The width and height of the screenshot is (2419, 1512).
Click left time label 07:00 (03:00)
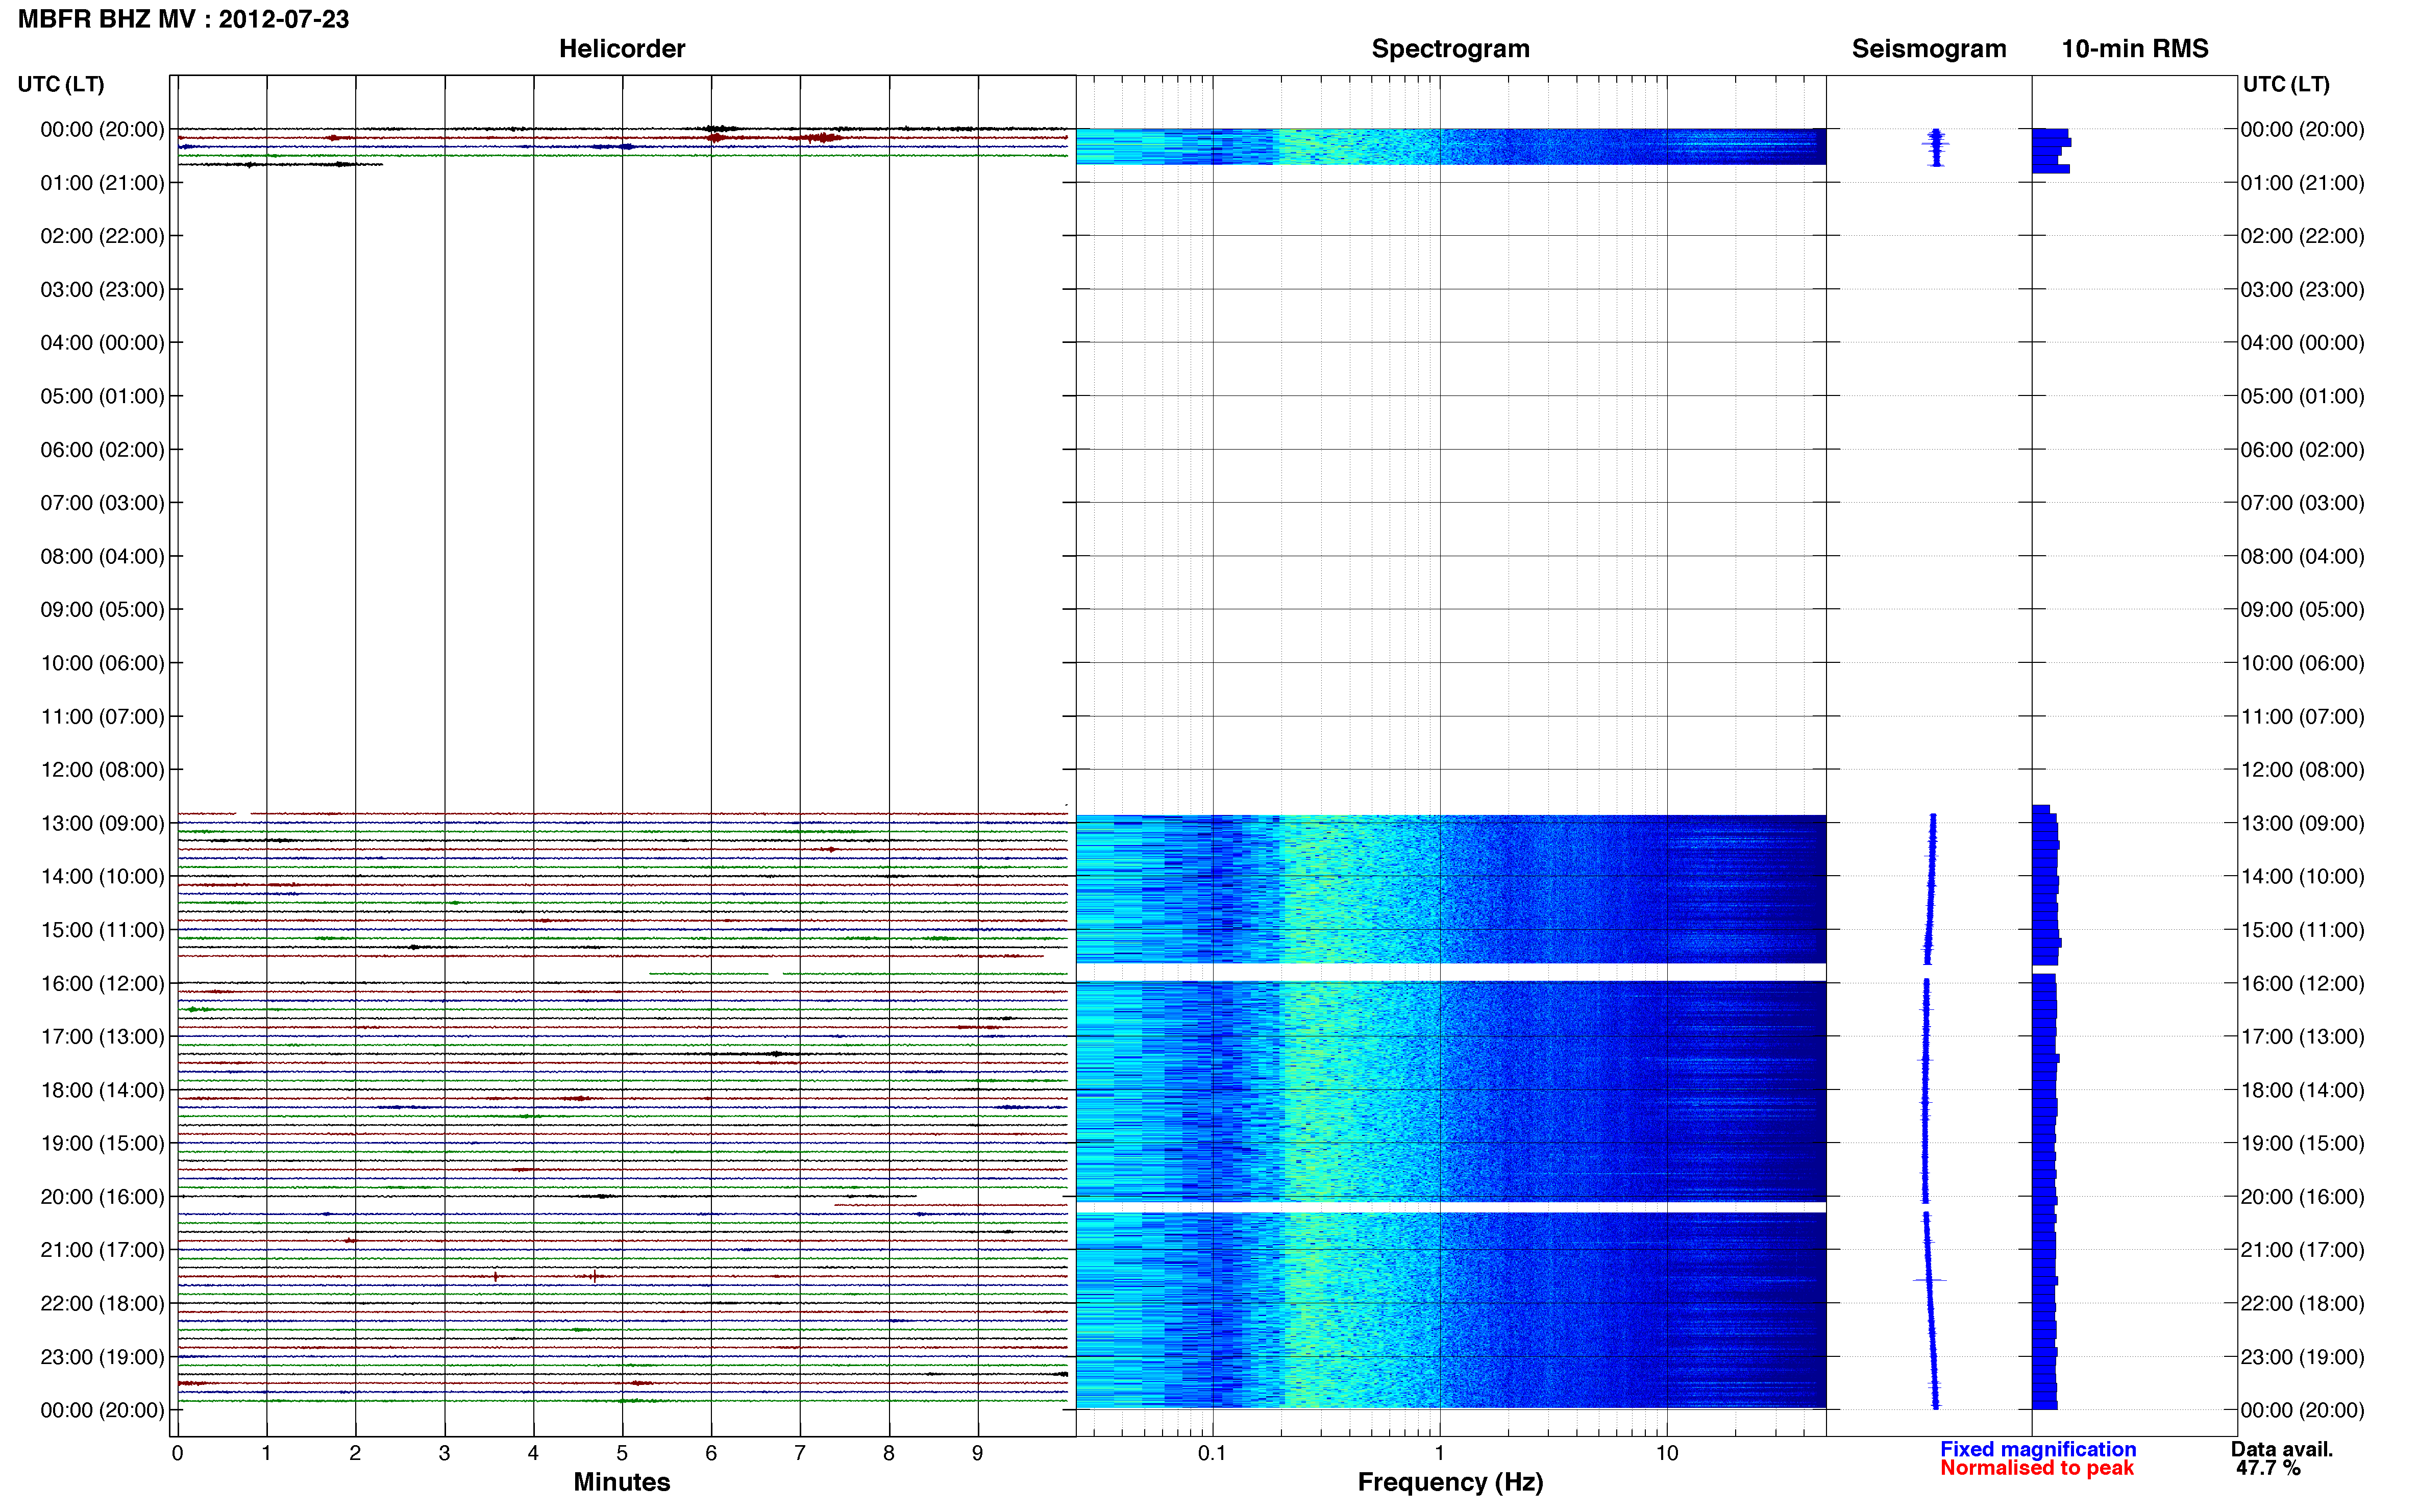click(102, 503)
